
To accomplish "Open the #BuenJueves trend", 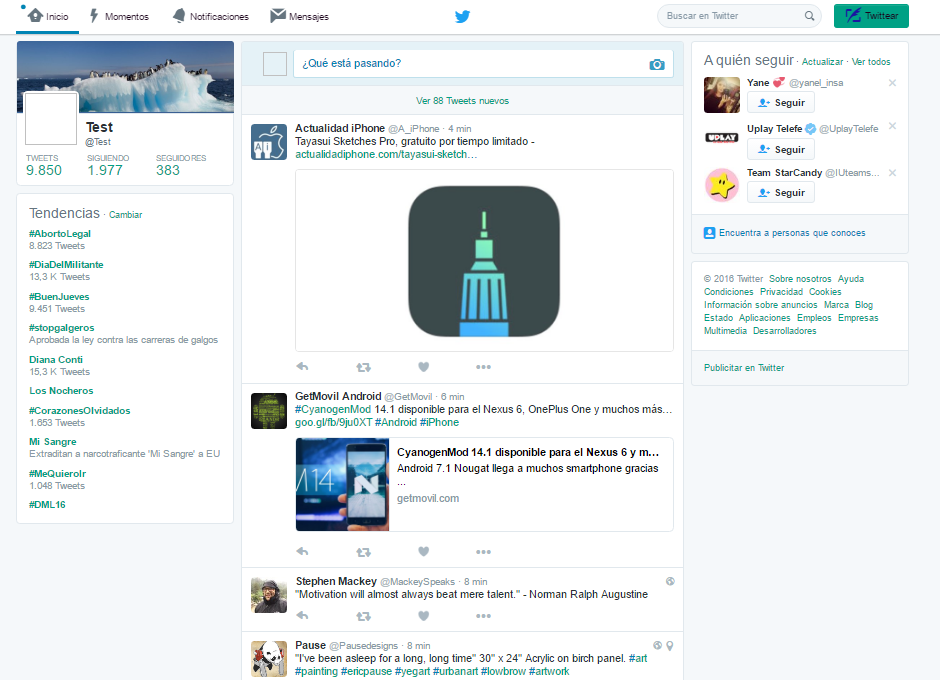I will point(59,296).
